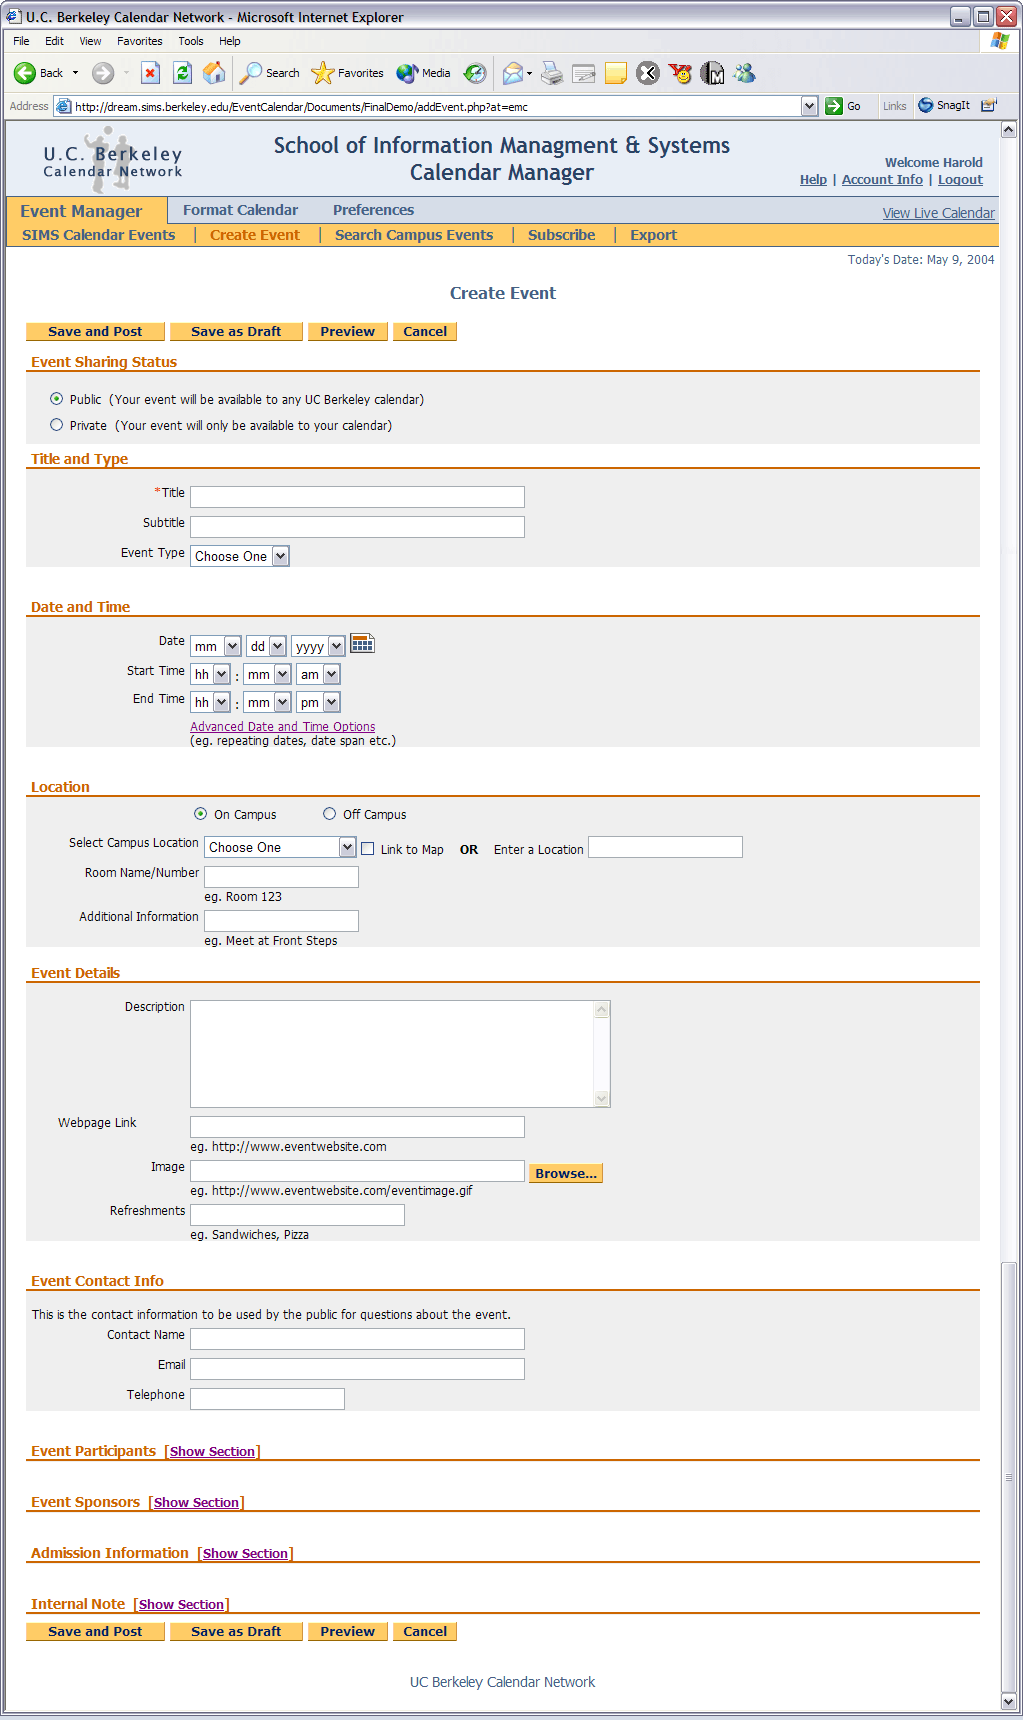
Task: Open the End Time minutes dropdown
Action: pyautogui.click(x=268, y=702)
